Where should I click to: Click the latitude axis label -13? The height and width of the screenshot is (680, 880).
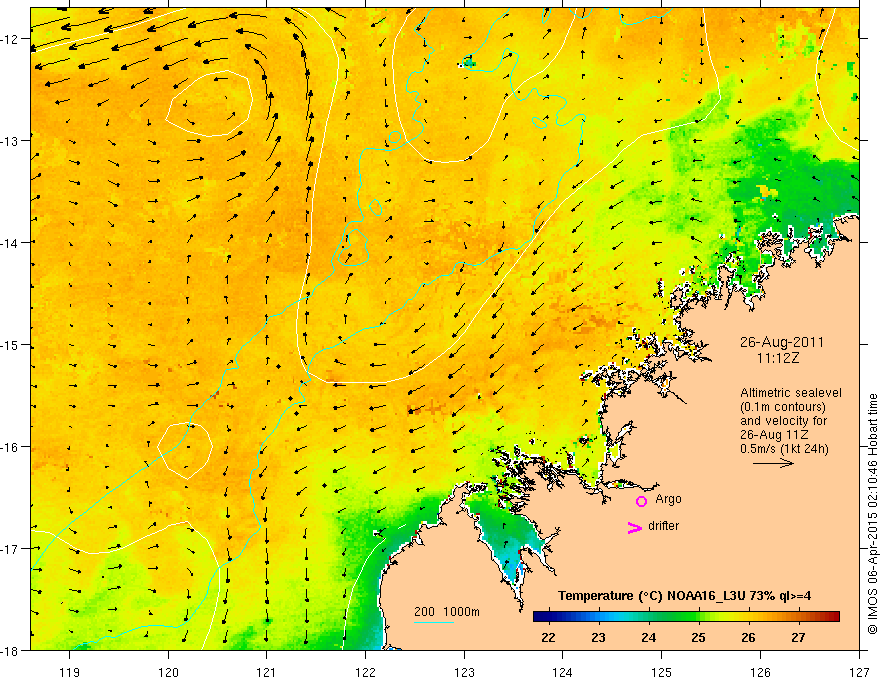(x=10, y=140)
